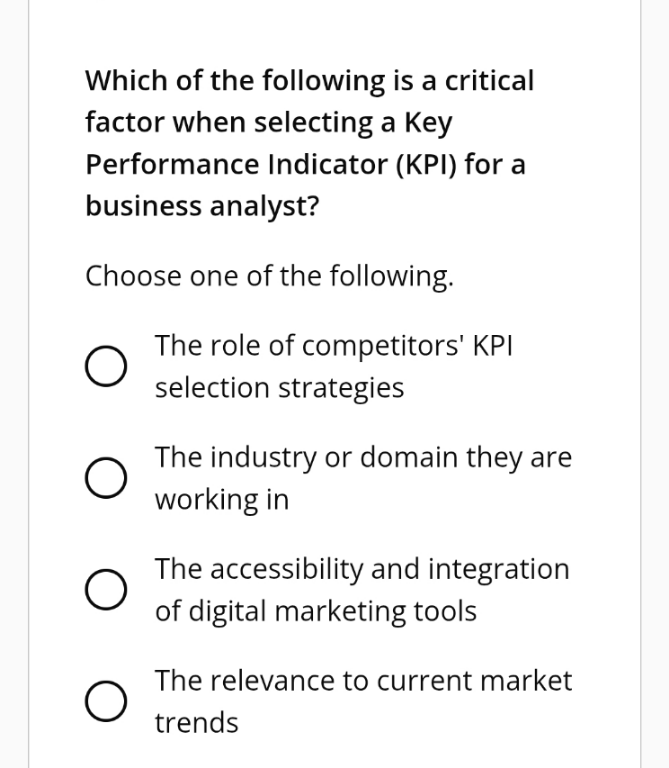Viewport: 669px width, 768px height.
Task: Click "factor when selecting a Key" question line
Action: 269,123
